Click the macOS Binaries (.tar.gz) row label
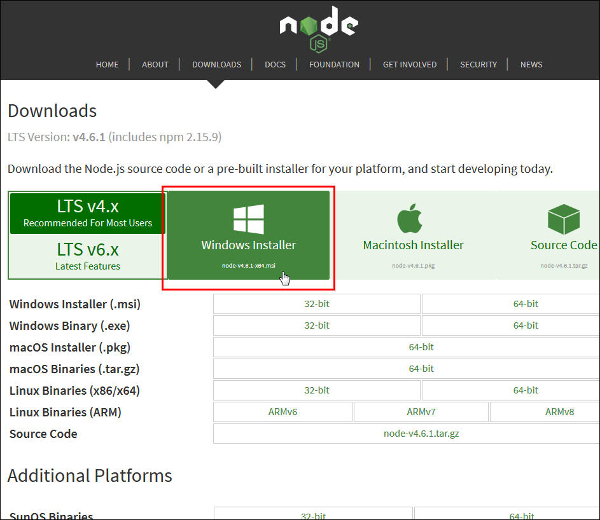The height and width of the screenshot is (520, 600). 75,369
